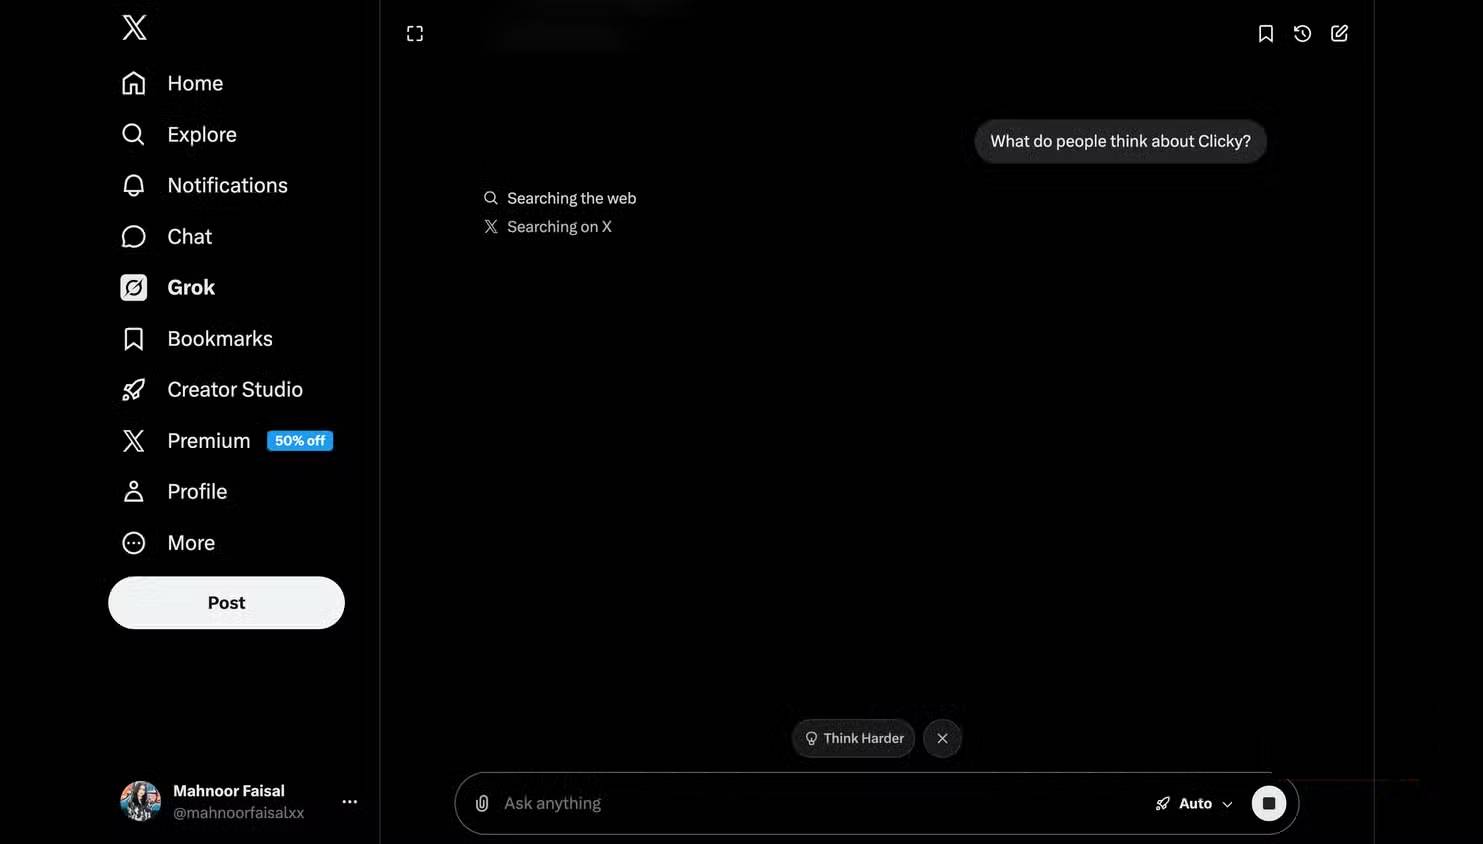Enable Think Harder mode
Image resolution: width=1483 pixels, height=844 pixels.
pos(853,738)
